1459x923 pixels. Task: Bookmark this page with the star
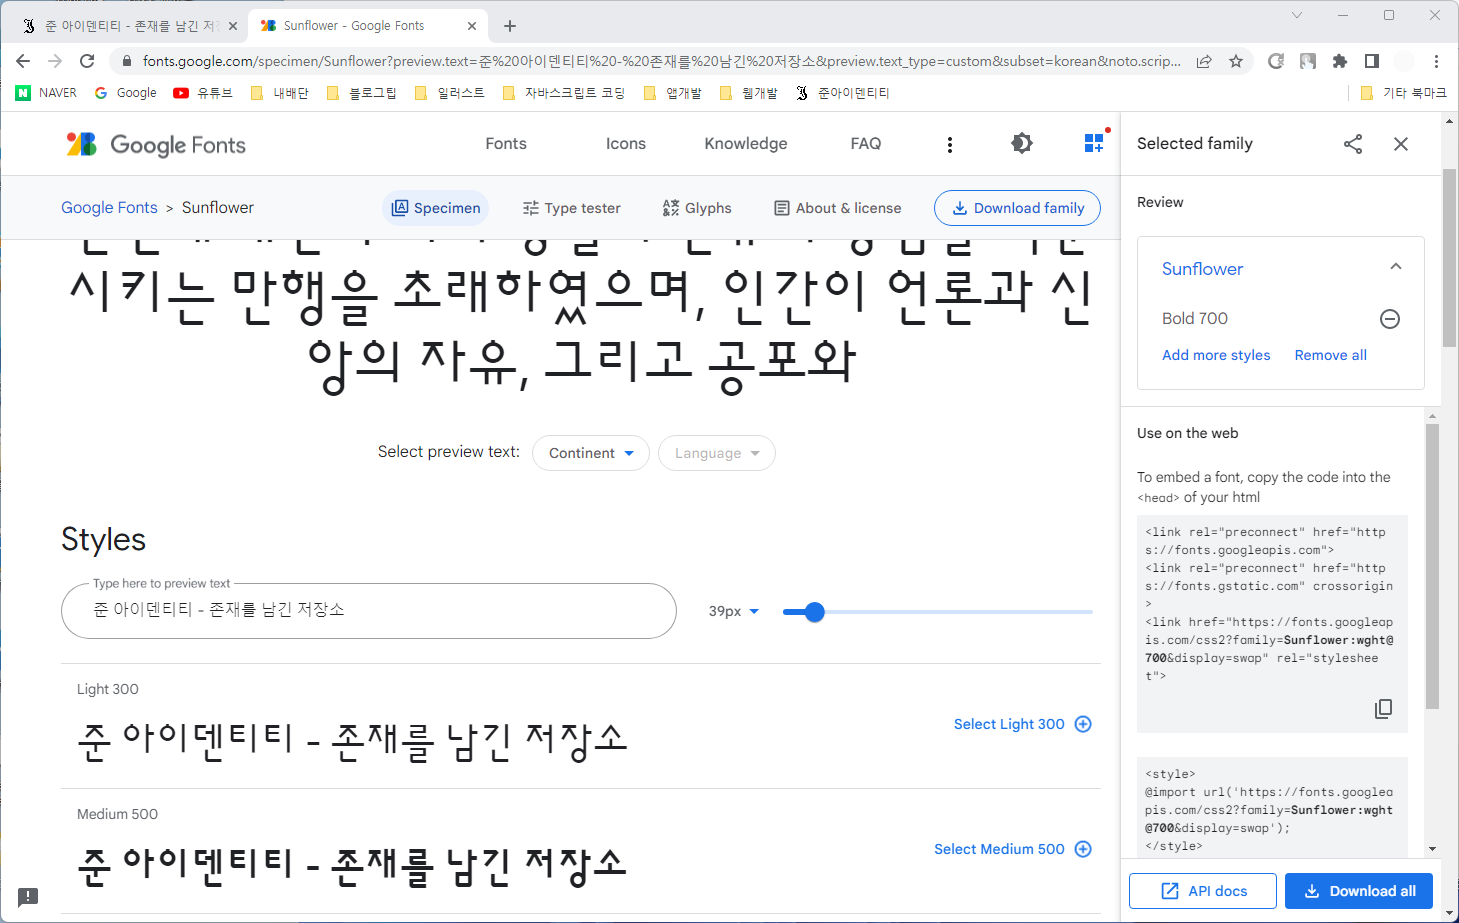click(1236, 61)
